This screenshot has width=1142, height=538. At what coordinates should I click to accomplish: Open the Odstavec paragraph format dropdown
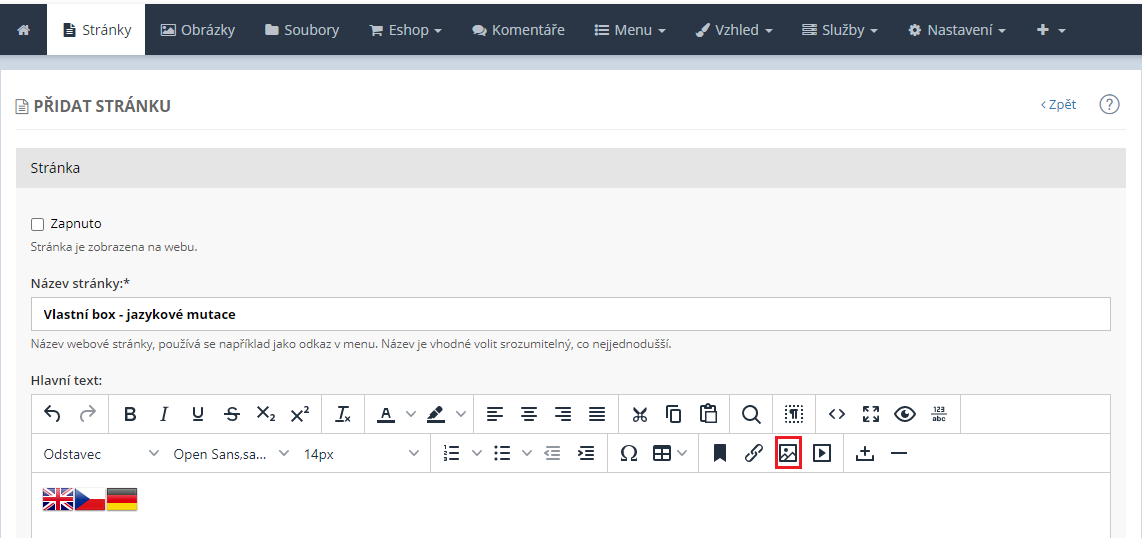point(100,454)
